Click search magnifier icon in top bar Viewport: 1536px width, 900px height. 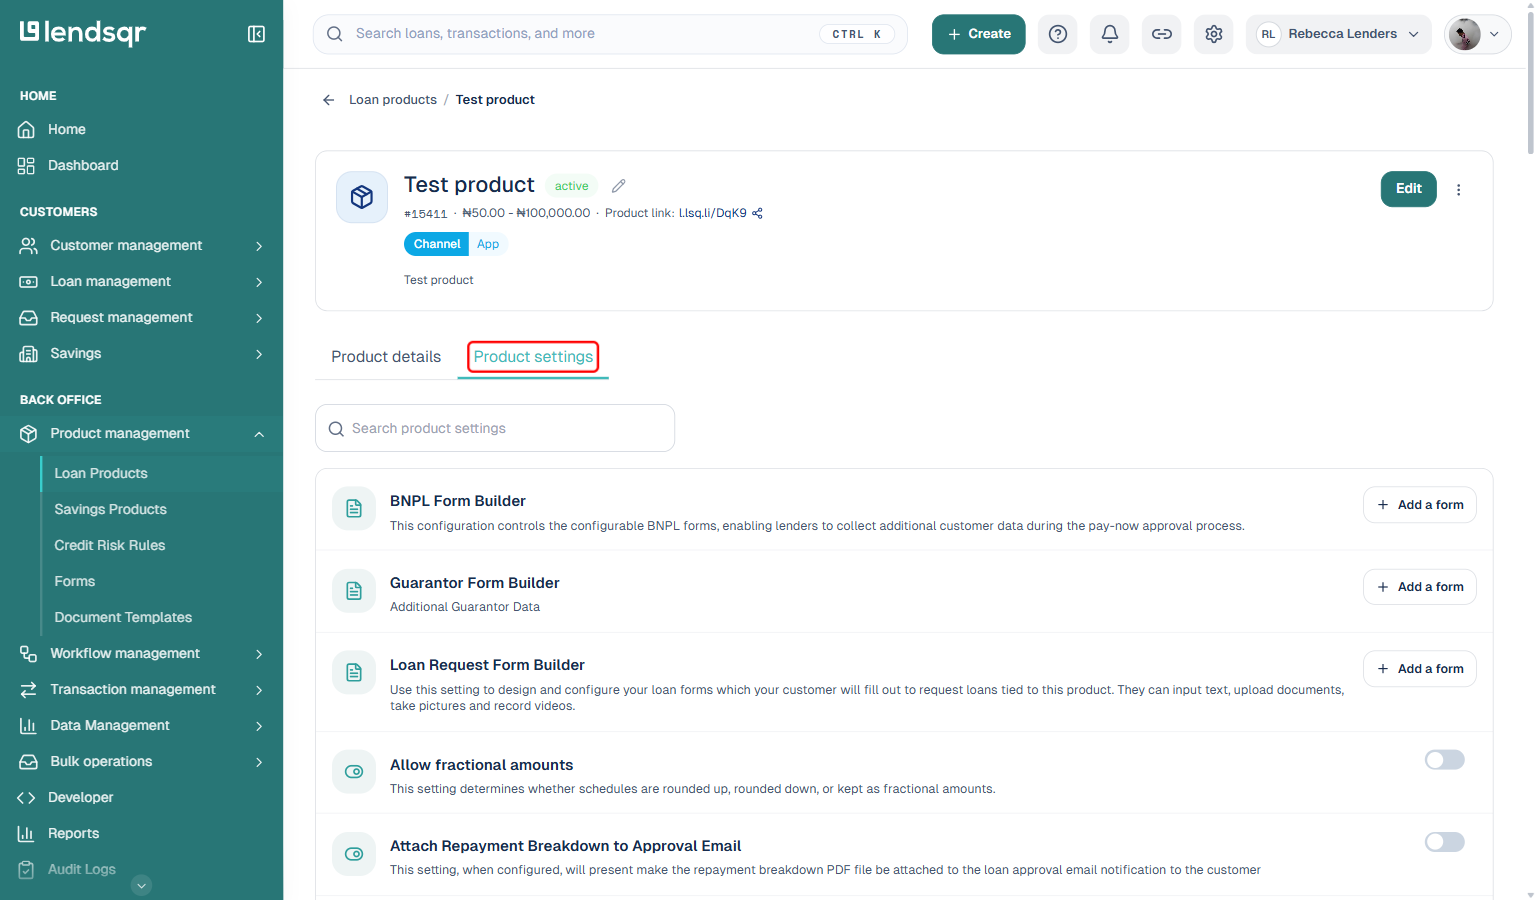pyautogui.click(x=335, y=34)
